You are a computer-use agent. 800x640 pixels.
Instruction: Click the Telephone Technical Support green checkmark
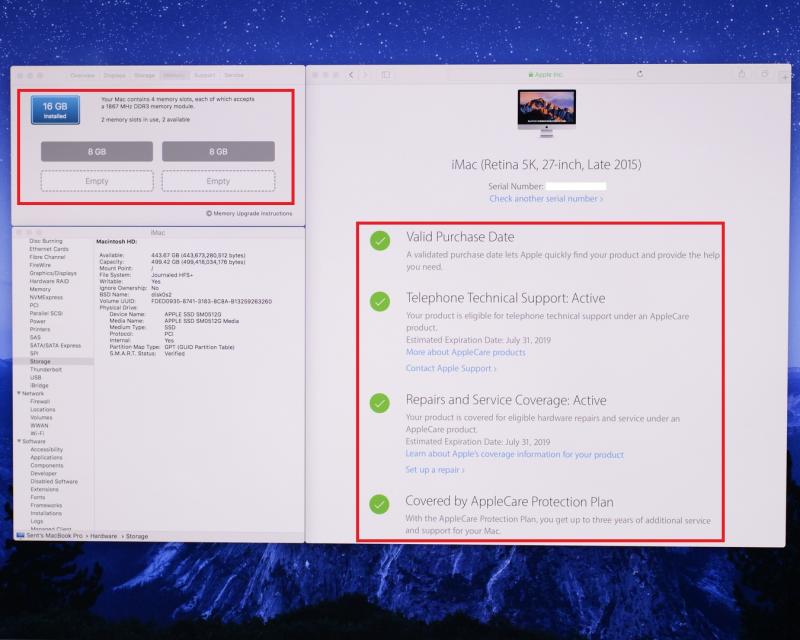[x=380, y=301]
